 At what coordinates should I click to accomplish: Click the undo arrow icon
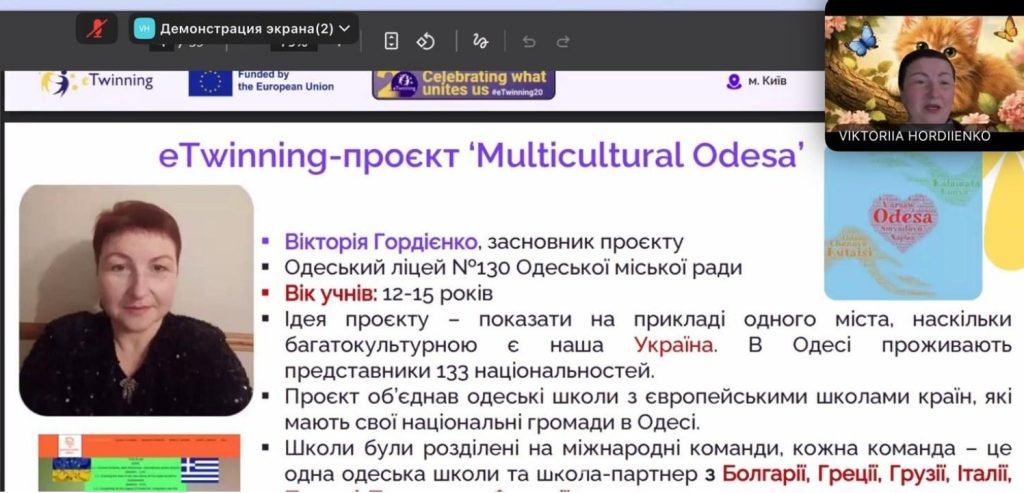click(x=529, y=41)
